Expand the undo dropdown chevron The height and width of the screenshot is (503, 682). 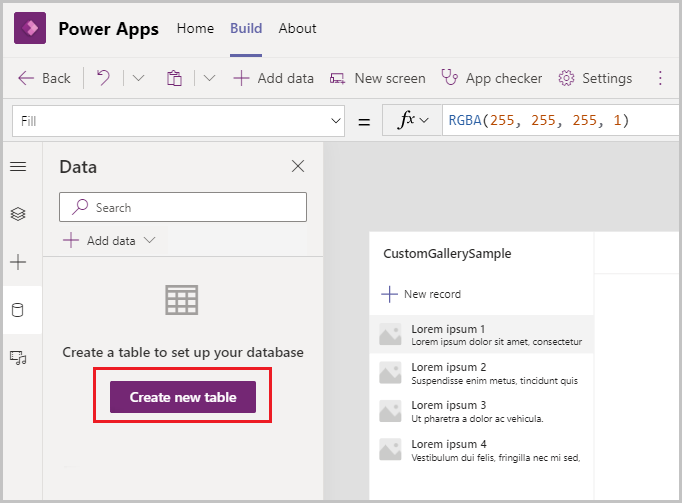tap(138, 78)
